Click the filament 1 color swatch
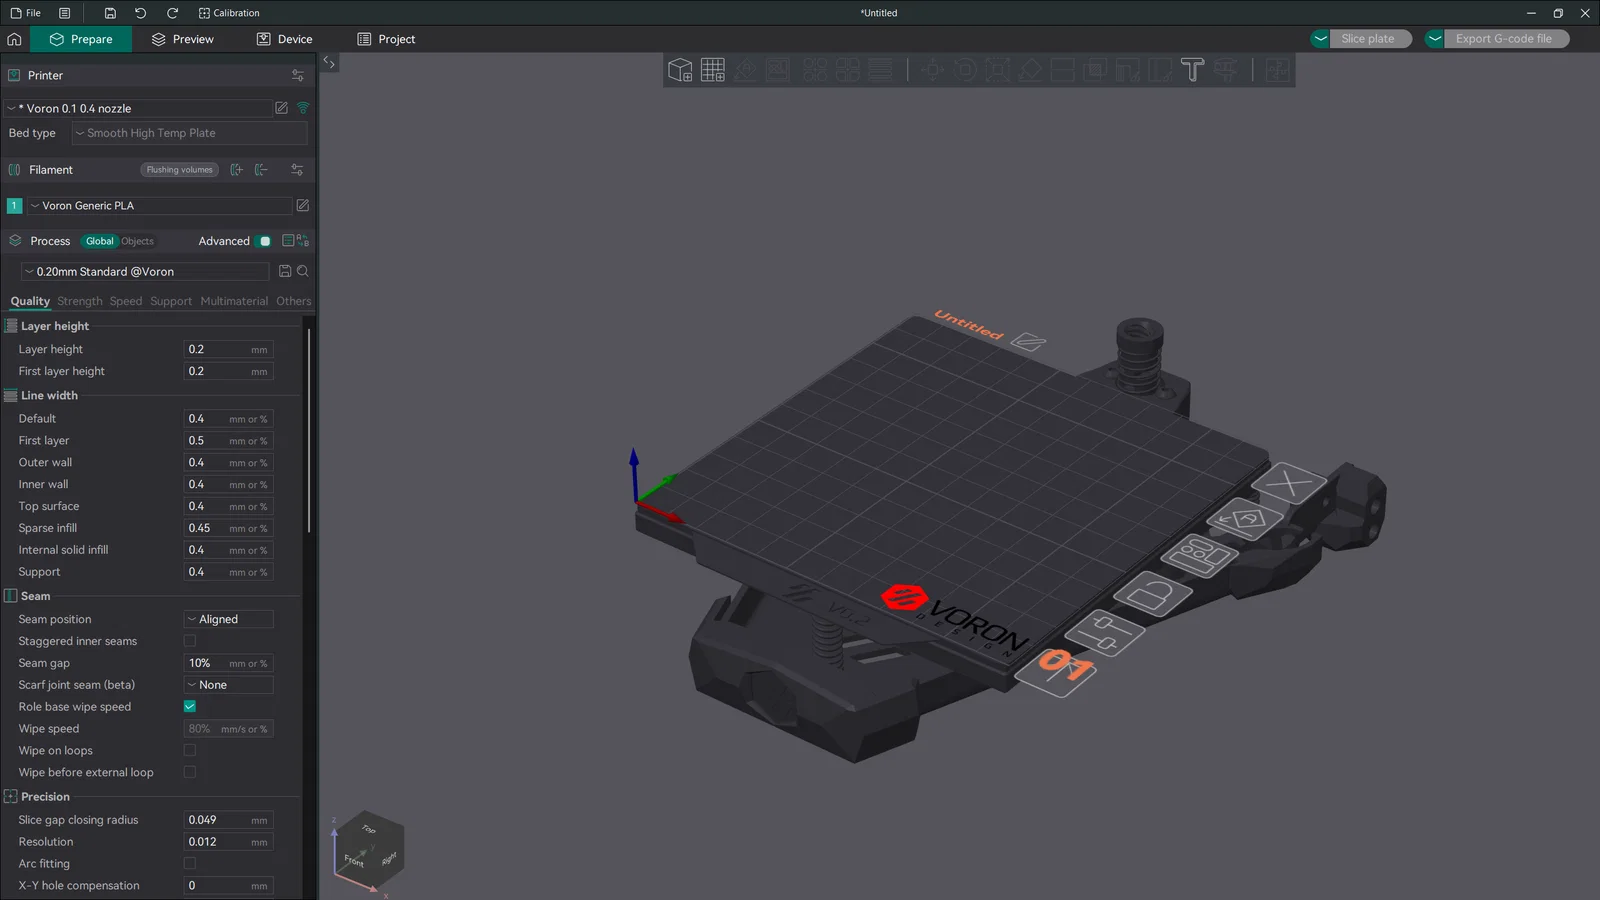Image resolution: width=1600 pixels, height=900 pixels. [x=15, y=206]
